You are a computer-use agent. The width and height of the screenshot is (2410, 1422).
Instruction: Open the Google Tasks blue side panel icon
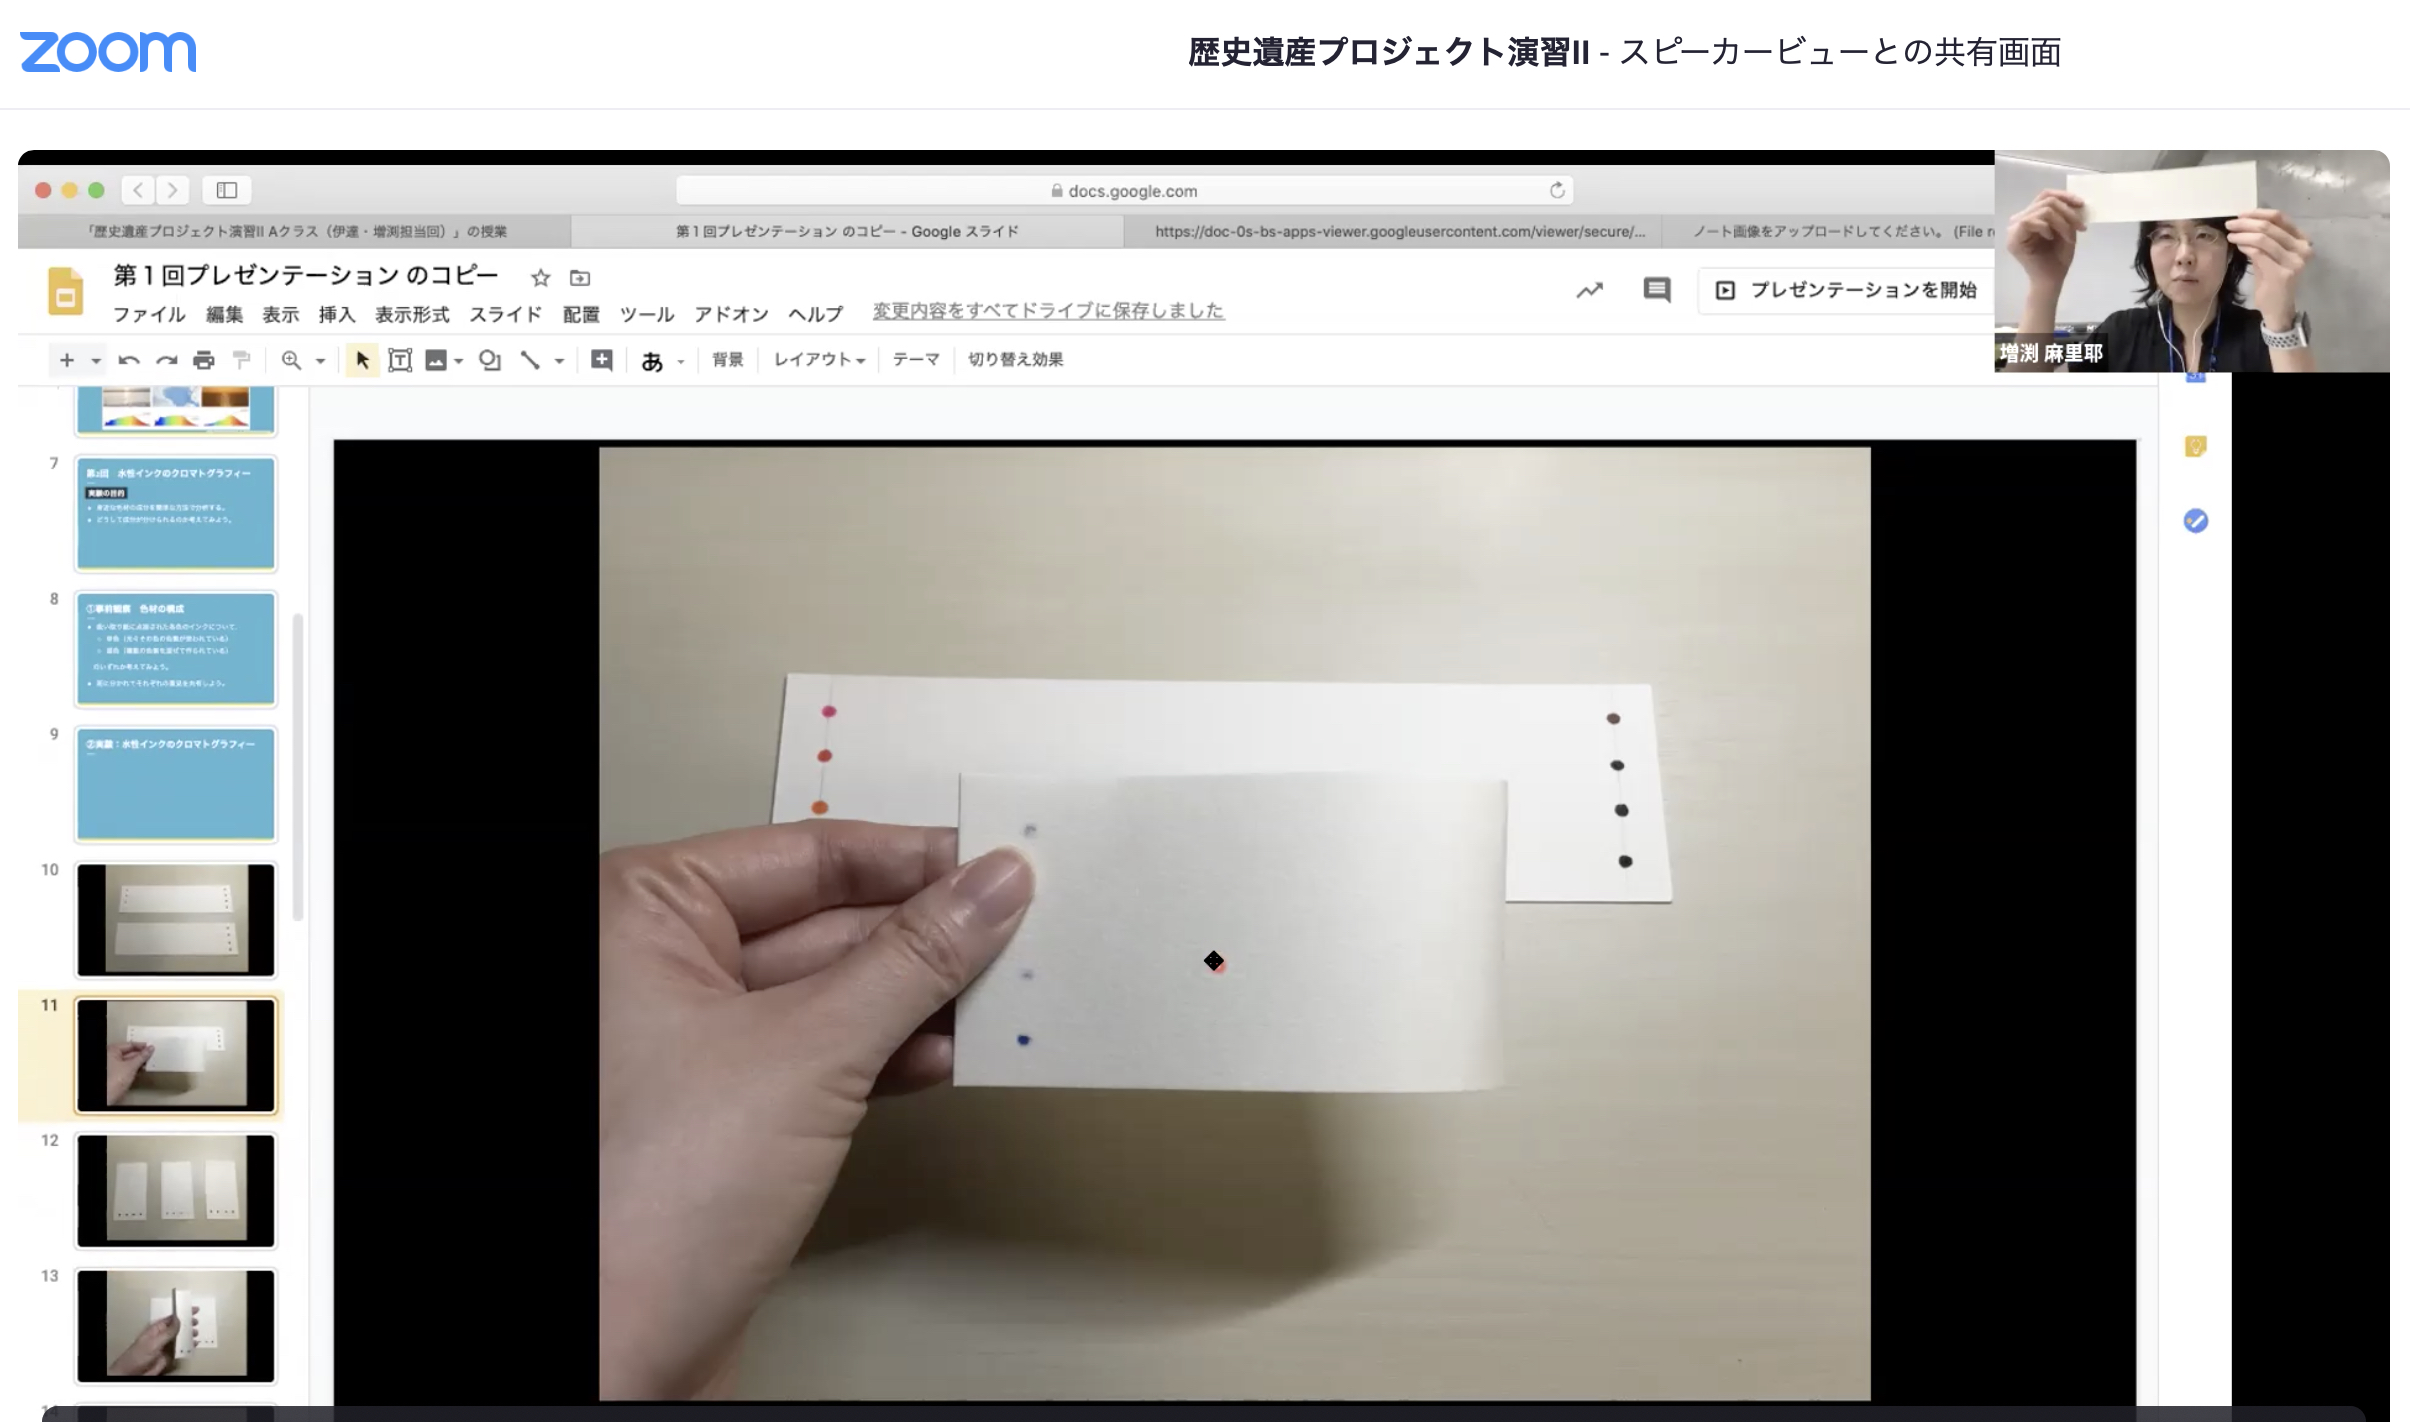tap(2195, 521)
